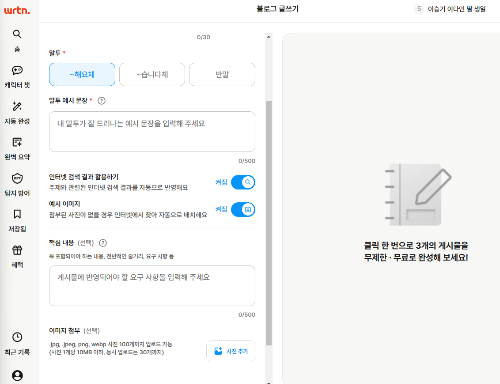The image size is (500, 384).
Task: Click the 이미지 첨부 (선택) label
Action: click(x=74, y=331)
